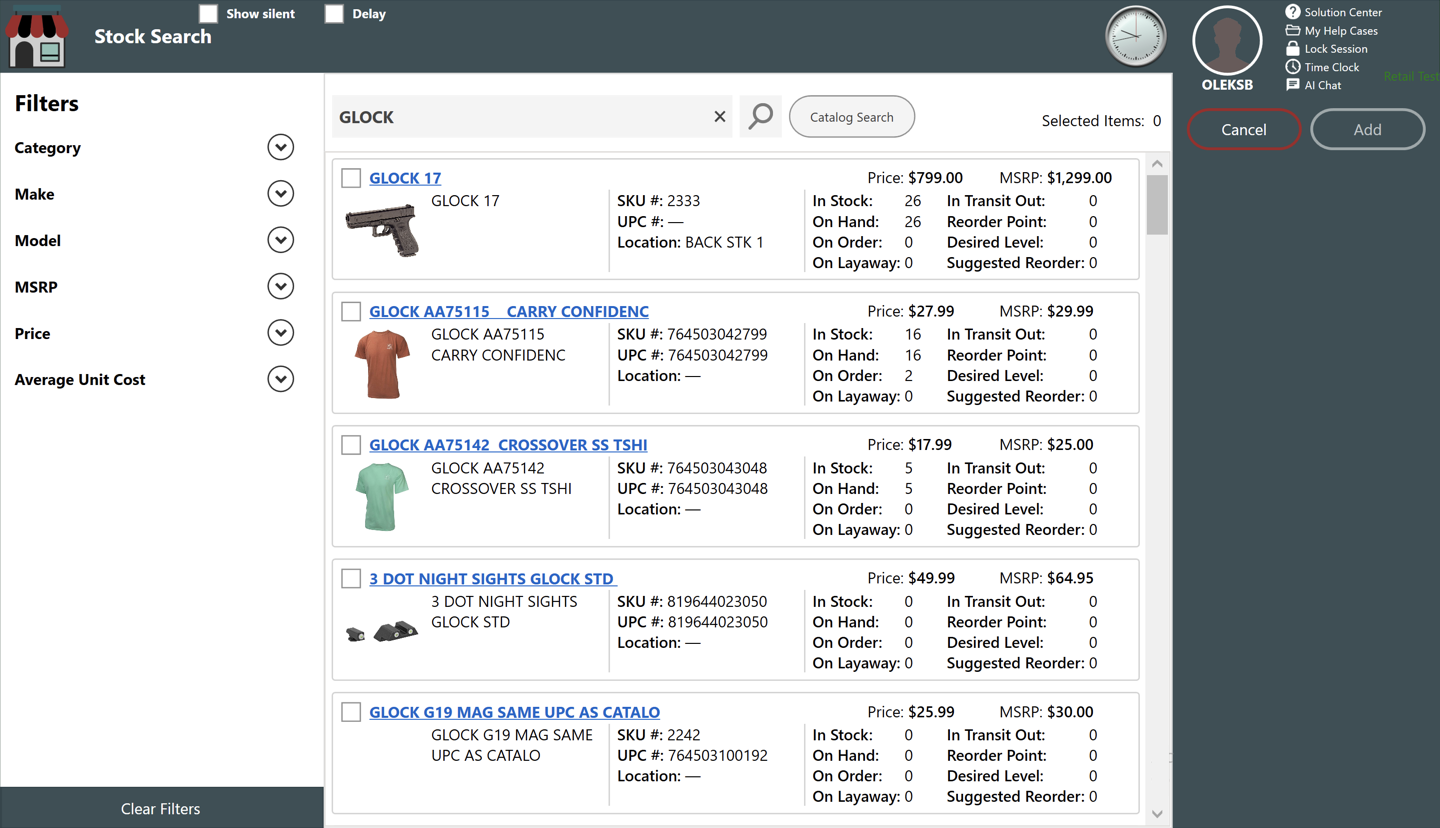Expand the Model filter
This screenshot has height=828, width=1440.
click(x=281, y=240)
